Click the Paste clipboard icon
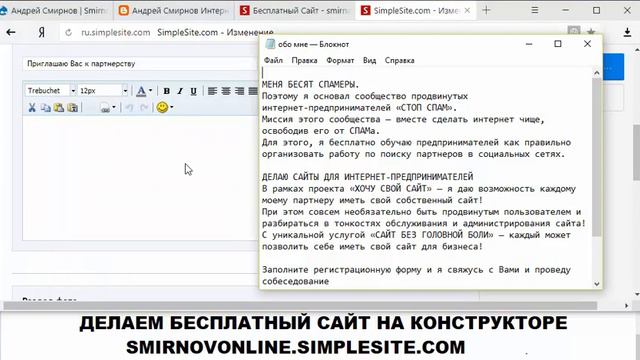640x360 pixels. coord(59,108)
